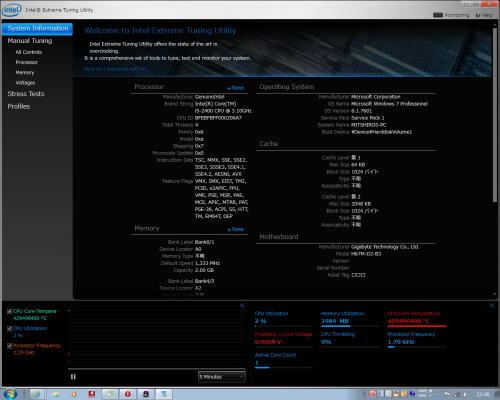Open the Profiles menu item
Screen dimensions: 500x400
pos(19,106)
